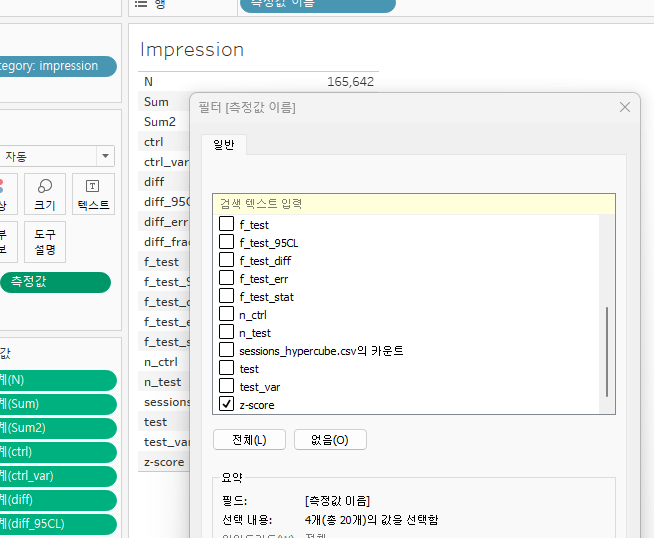
Task: Select the n_test row header in table
Action: (163, 382)
